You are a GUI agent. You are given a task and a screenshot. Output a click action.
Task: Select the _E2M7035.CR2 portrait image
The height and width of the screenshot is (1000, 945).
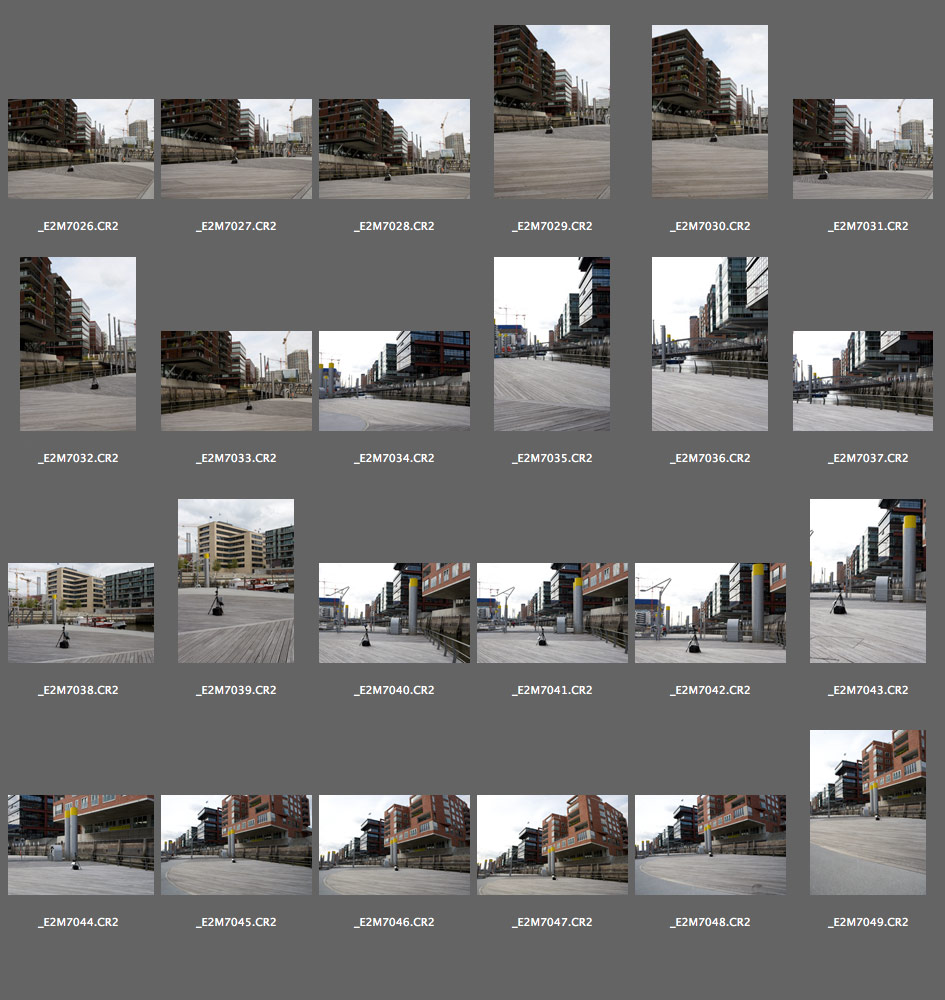551,343
